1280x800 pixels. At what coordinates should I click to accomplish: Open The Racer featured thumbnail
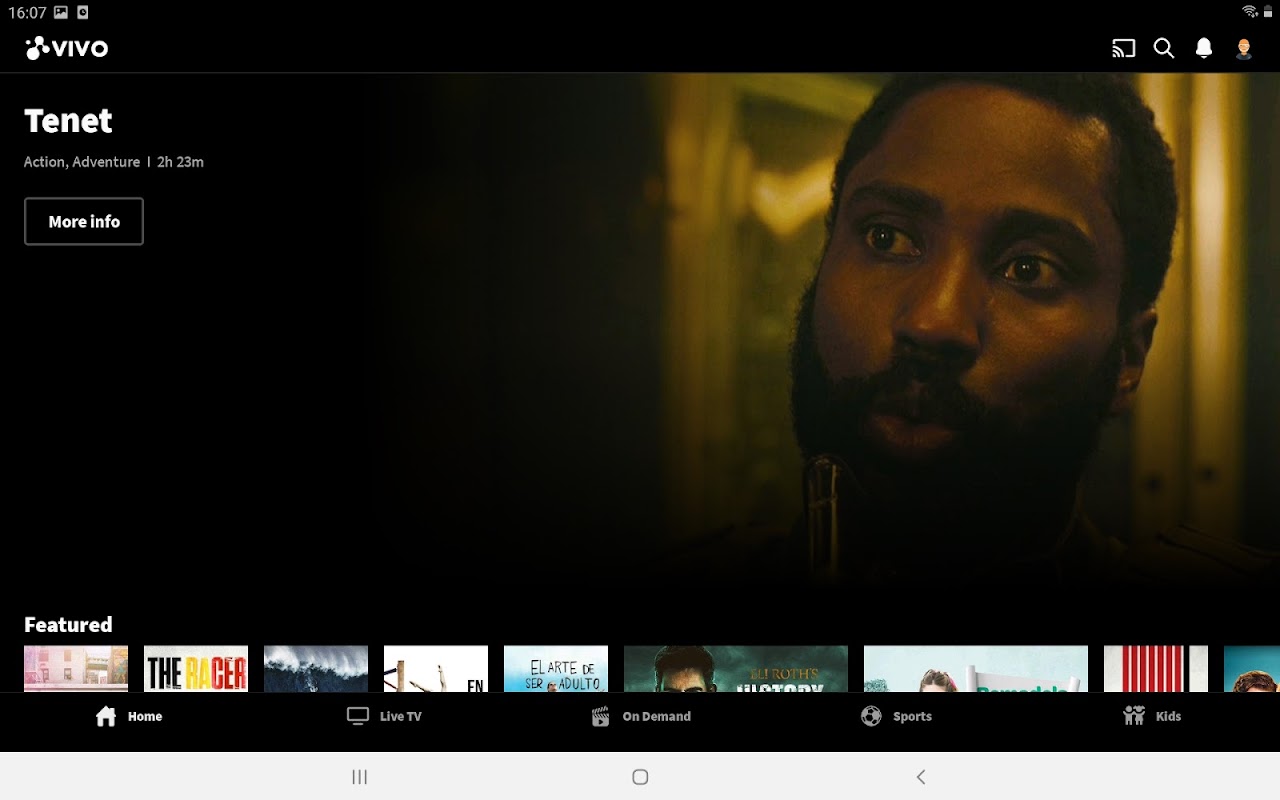196,669
